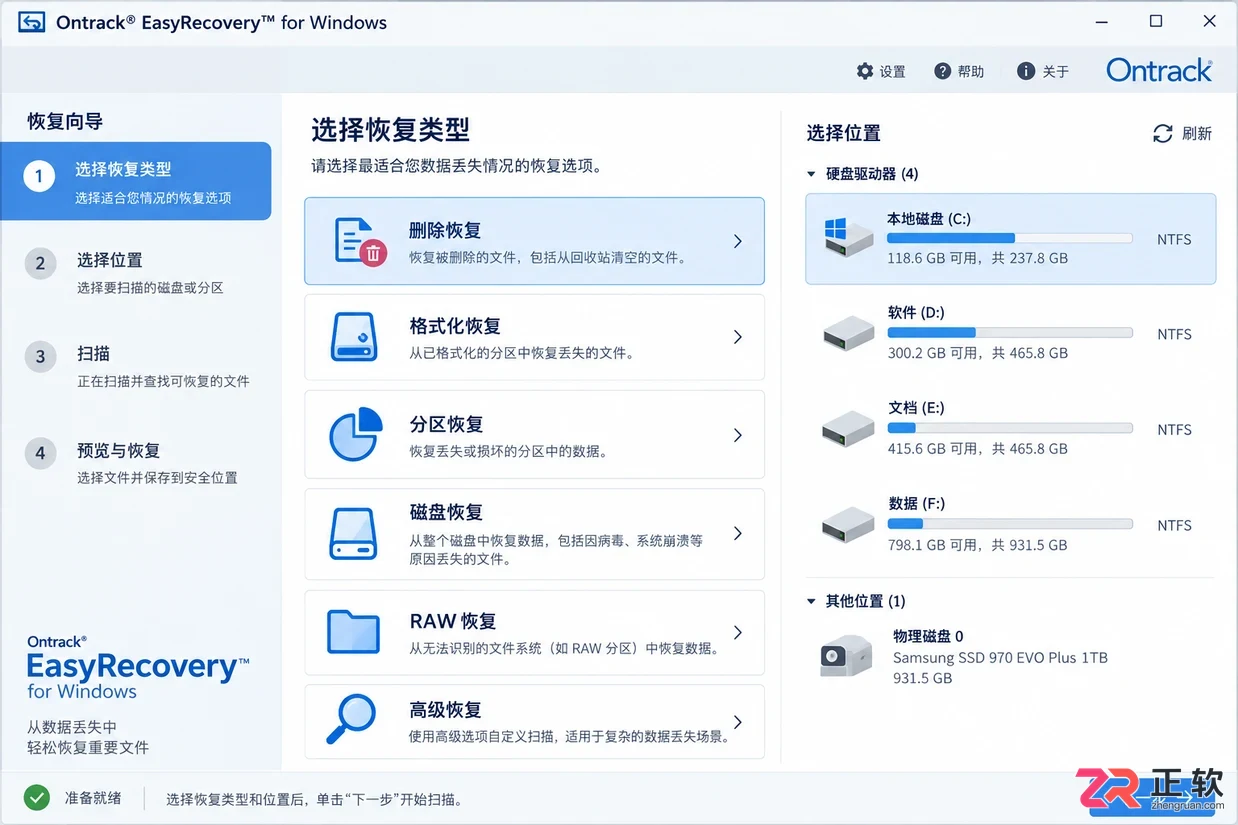The height and width of the screenshot is (825, 1238).
Task: Open 分区恢复 via its chevron arrow
Action: click(737, 435)
